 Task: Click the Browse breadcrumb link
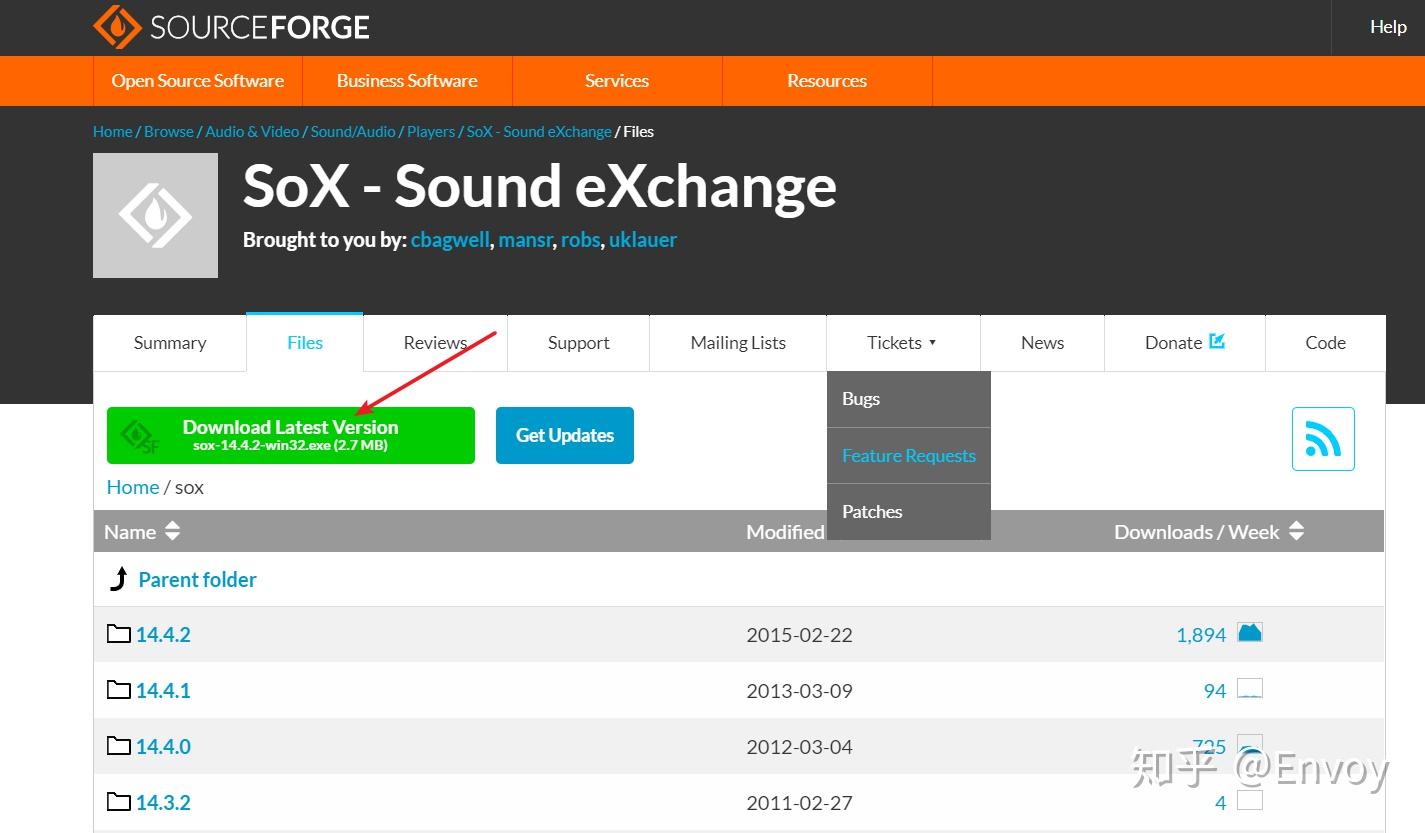click(x=169, y=132)
